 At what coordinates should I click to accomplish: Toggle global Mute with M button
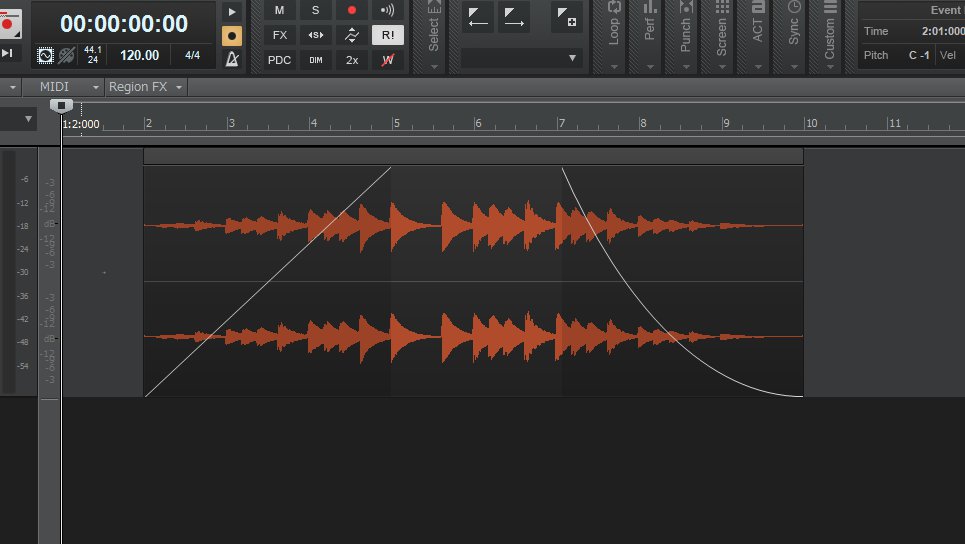point(280,10)
